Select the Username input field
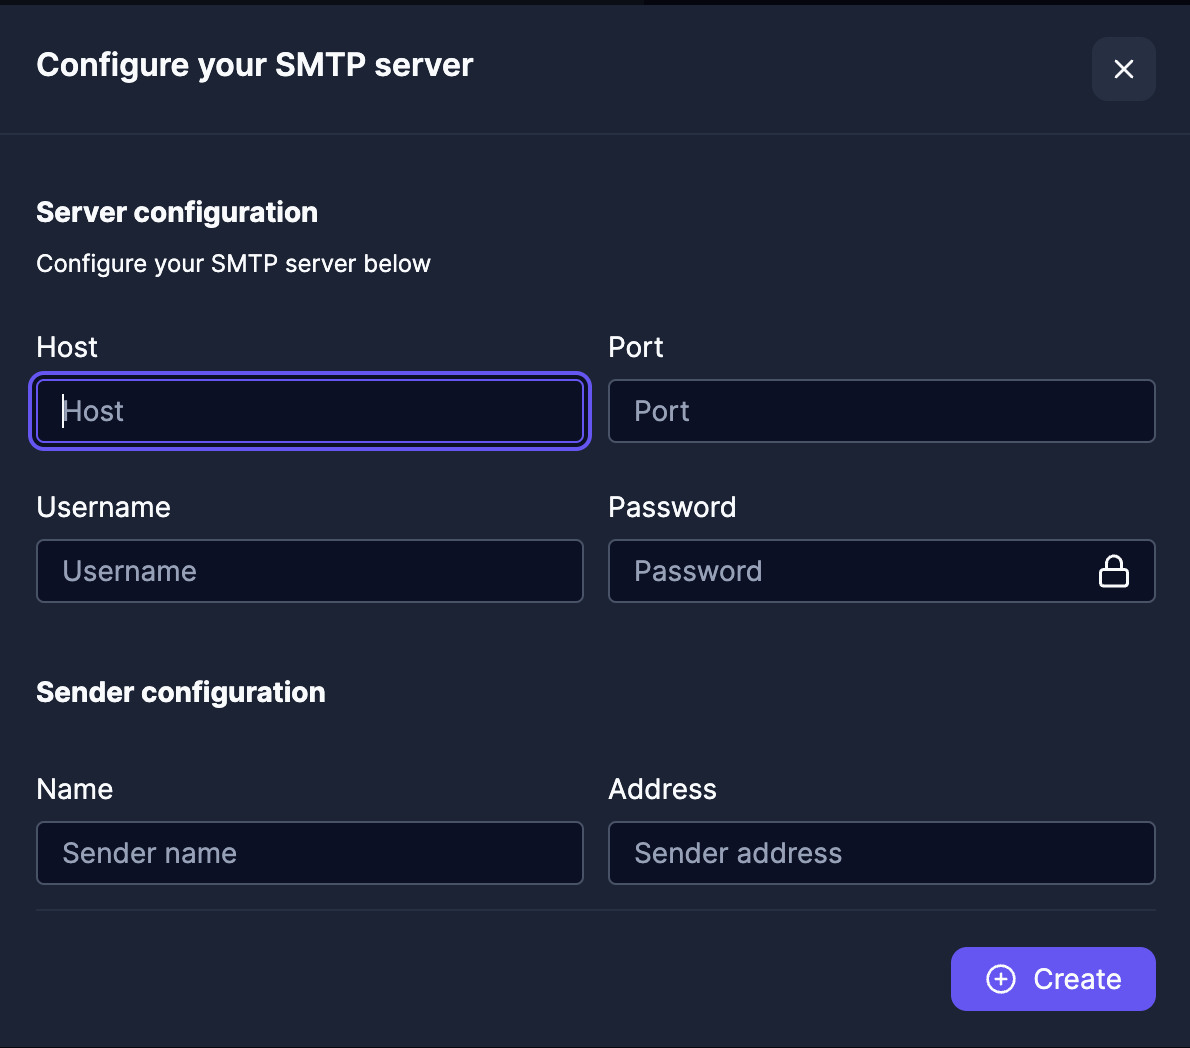1190x1048 pixels. click(310, 571)
